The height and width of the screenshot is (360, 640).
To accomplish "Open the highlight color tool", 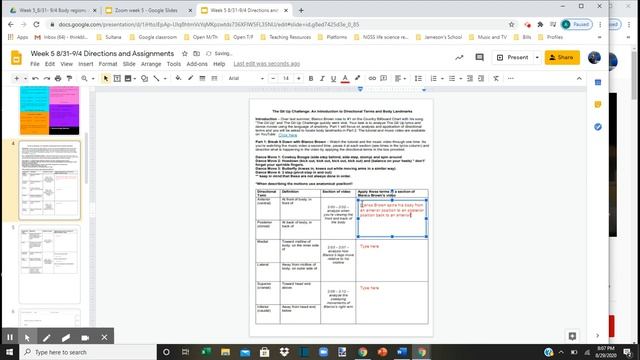I will pos(358,78).
